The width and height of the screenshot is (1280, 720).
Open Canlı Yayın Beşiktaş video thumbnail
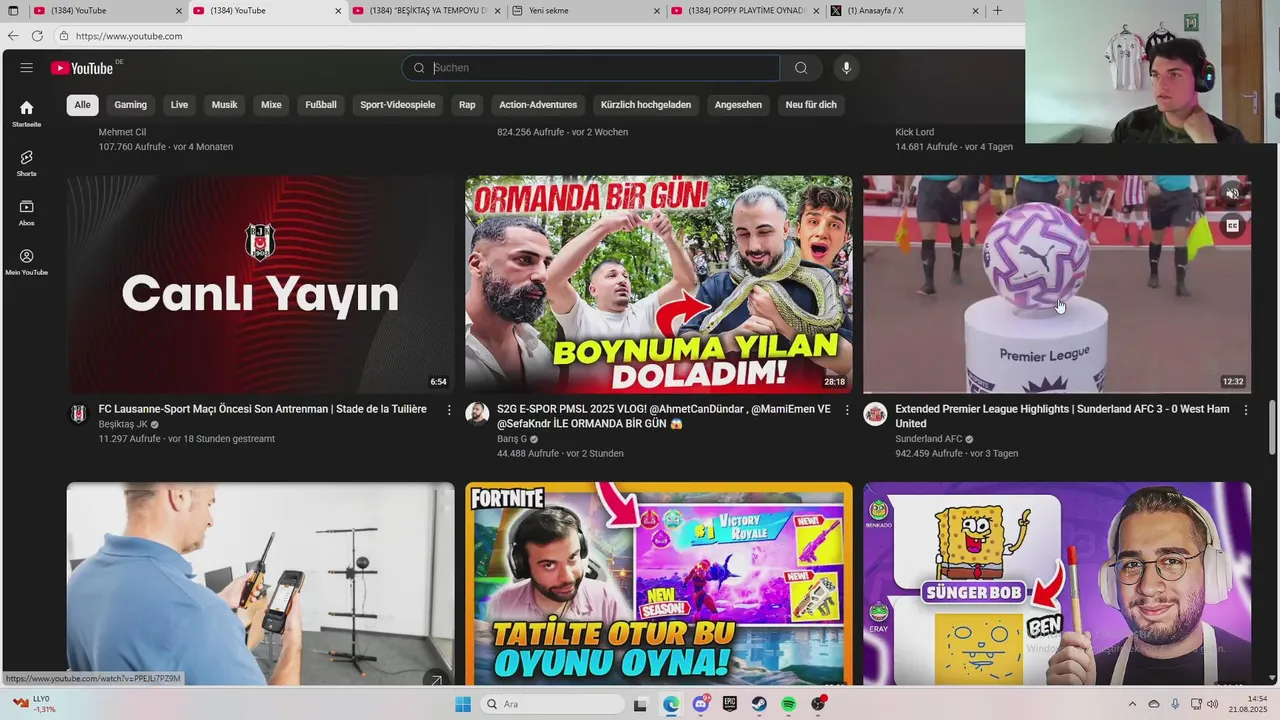pos(260,284)
